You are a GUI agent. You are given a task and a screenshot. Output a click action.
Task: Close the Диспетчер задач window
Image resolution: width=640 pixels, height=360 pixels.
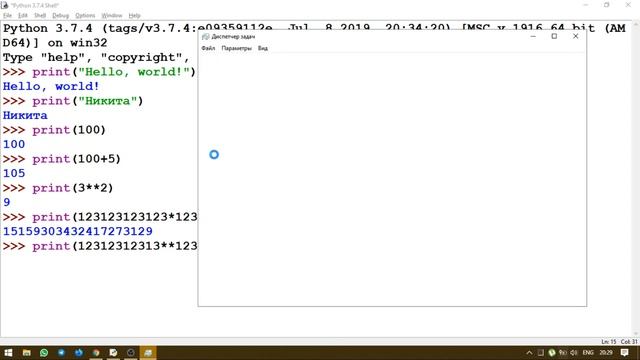coord(576,36)
